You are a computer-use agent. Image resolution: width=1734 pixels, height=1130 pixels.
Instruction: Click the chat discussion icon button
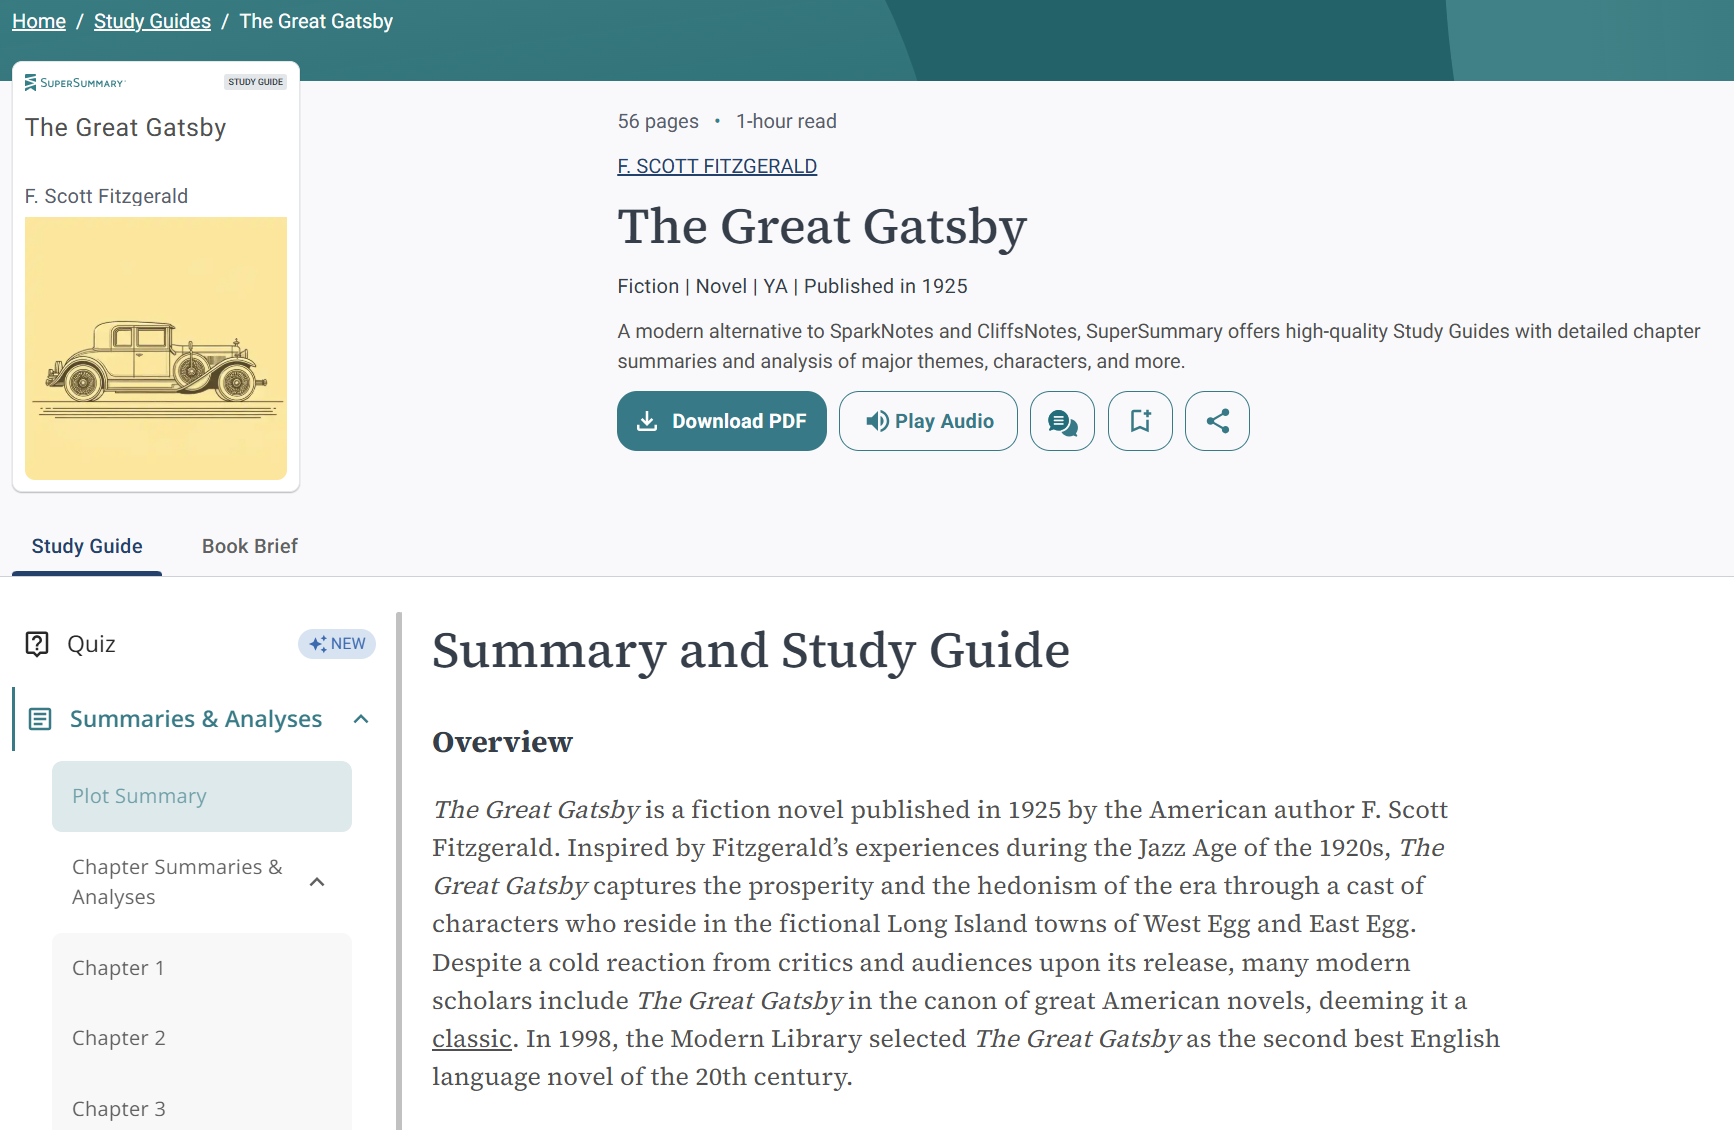[1062, 421]
